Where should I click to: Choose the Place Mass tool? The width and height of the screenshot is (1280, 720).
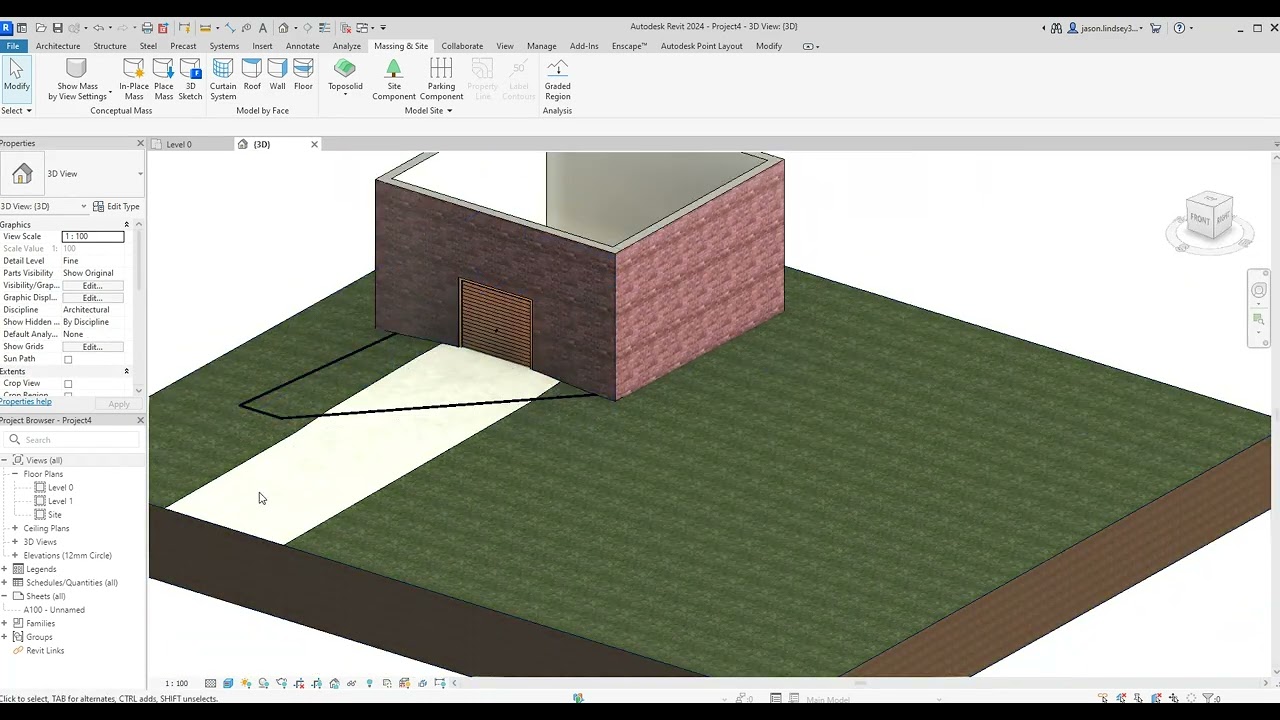163,78
